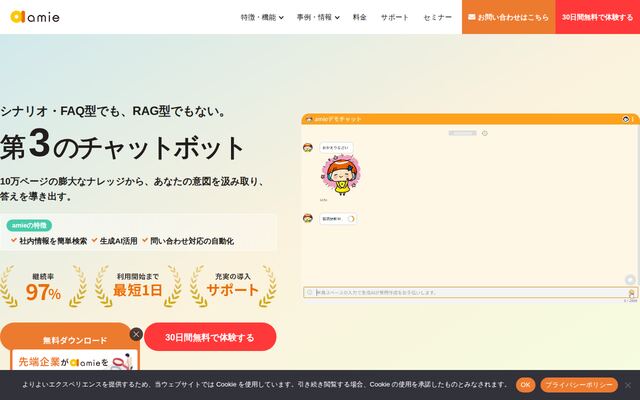Click the chat message input field
The image size is (640, 400).
click(x=469, y=292)
